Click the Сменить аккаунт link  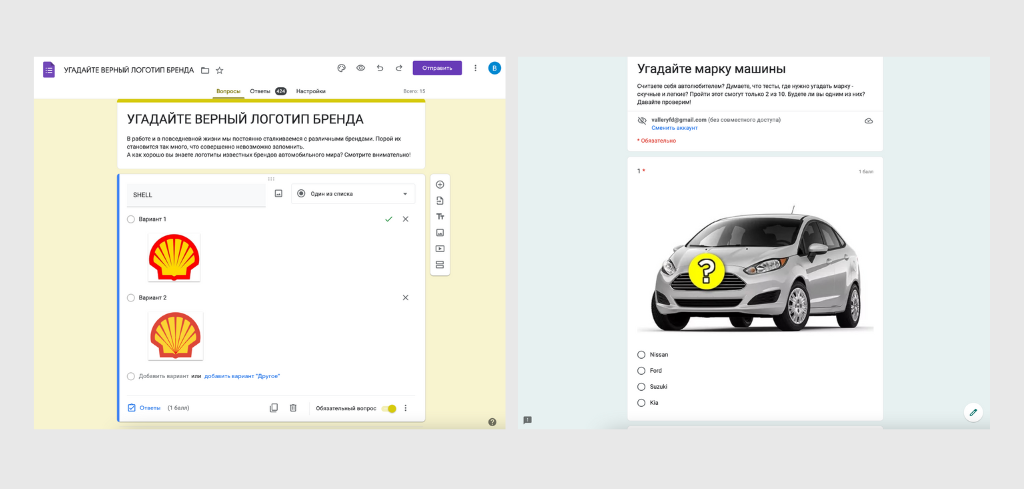[x=674, y=128]
